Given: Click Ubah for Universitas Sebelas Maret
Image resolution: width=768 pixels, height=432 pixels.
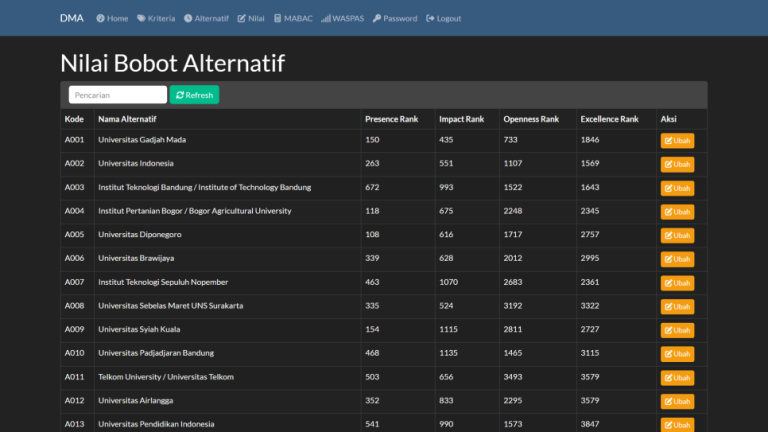Looking at the screenshot, I should click(x=677, y=307).
